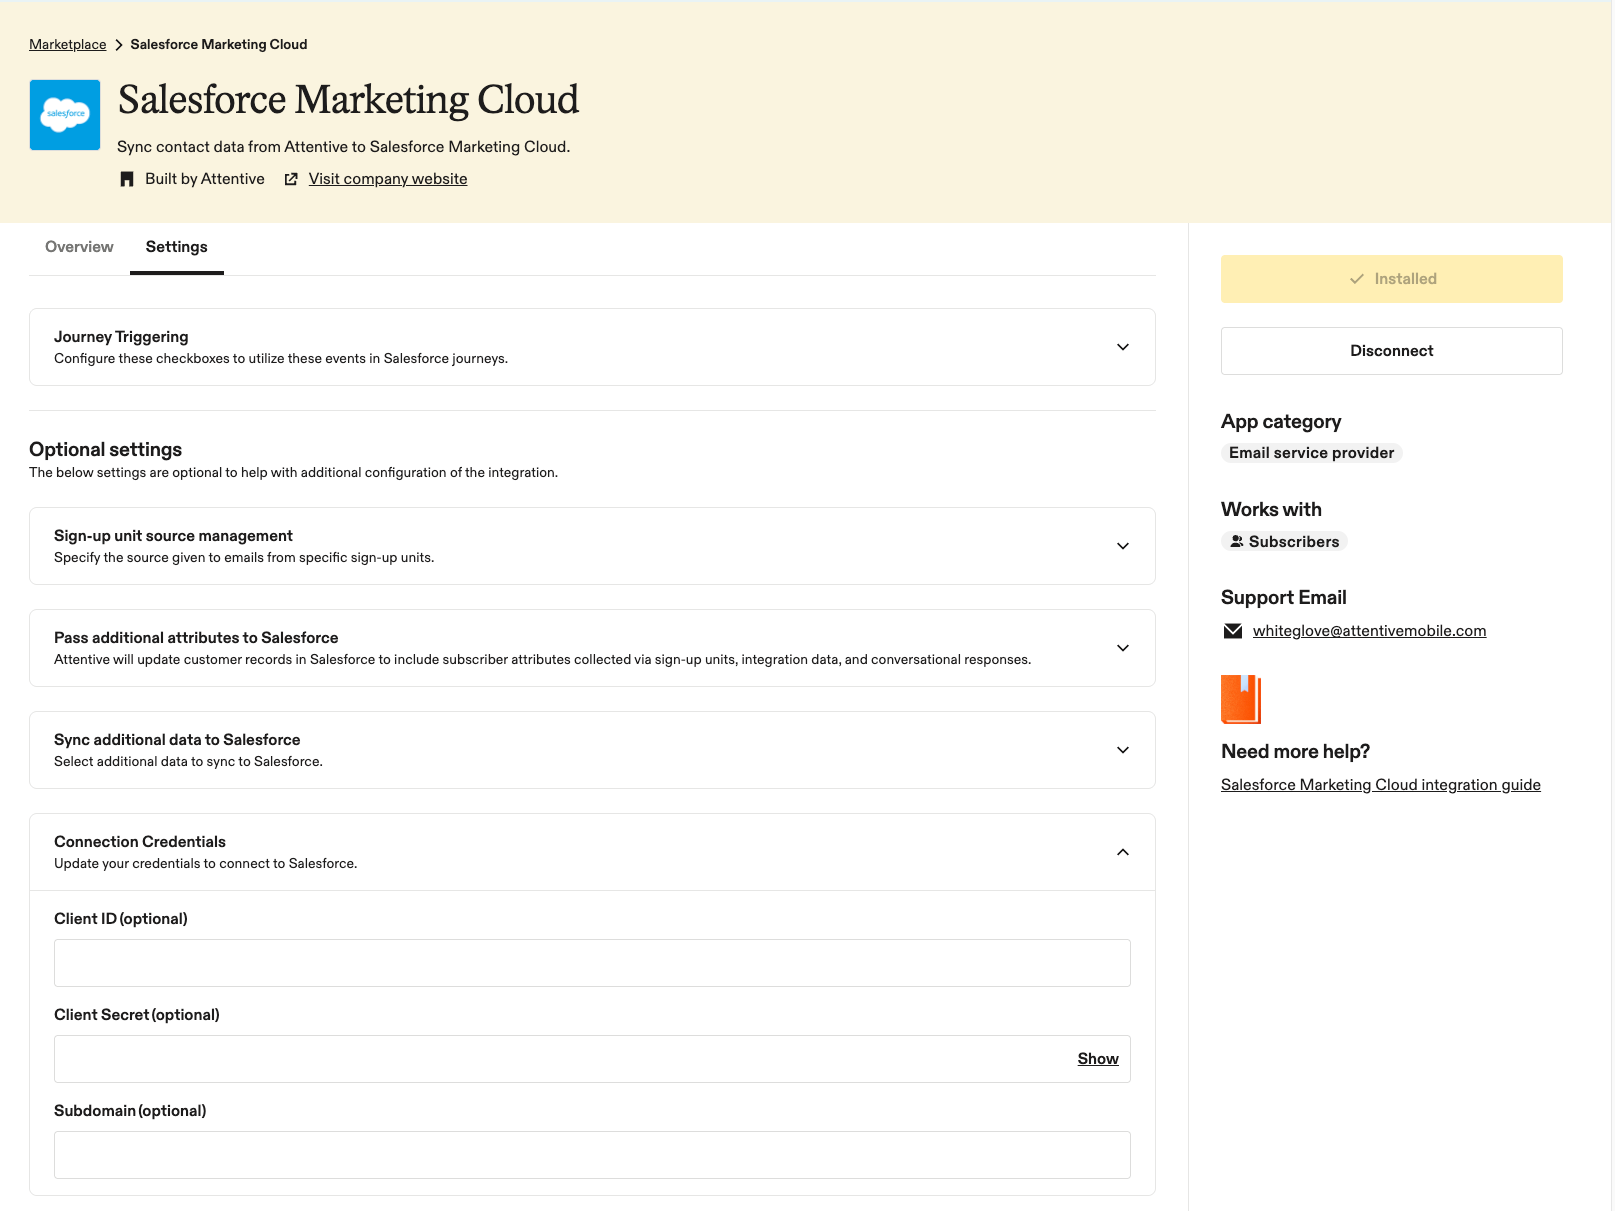The image size is (1615, 1211).
Task: Click the Built by Attentive text
Action: point(205,179)
